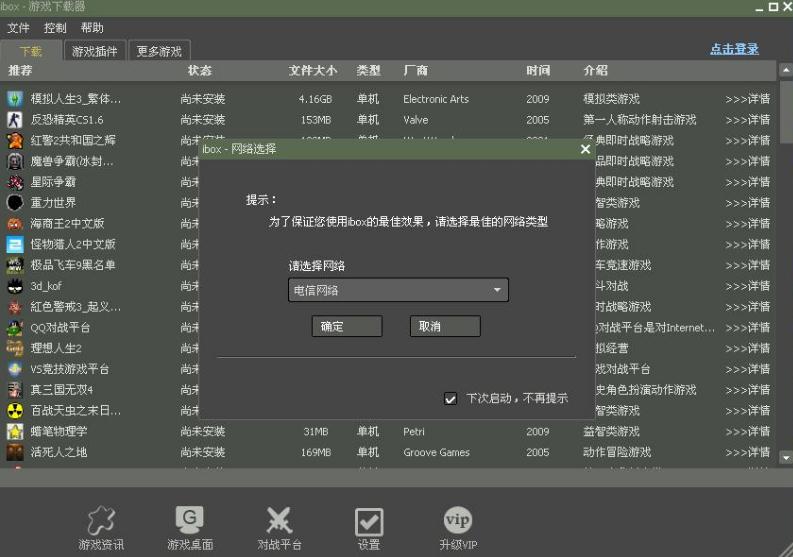793x557 pixels.
Task: Open the 游戏桌面 icon
Action: 190,520
